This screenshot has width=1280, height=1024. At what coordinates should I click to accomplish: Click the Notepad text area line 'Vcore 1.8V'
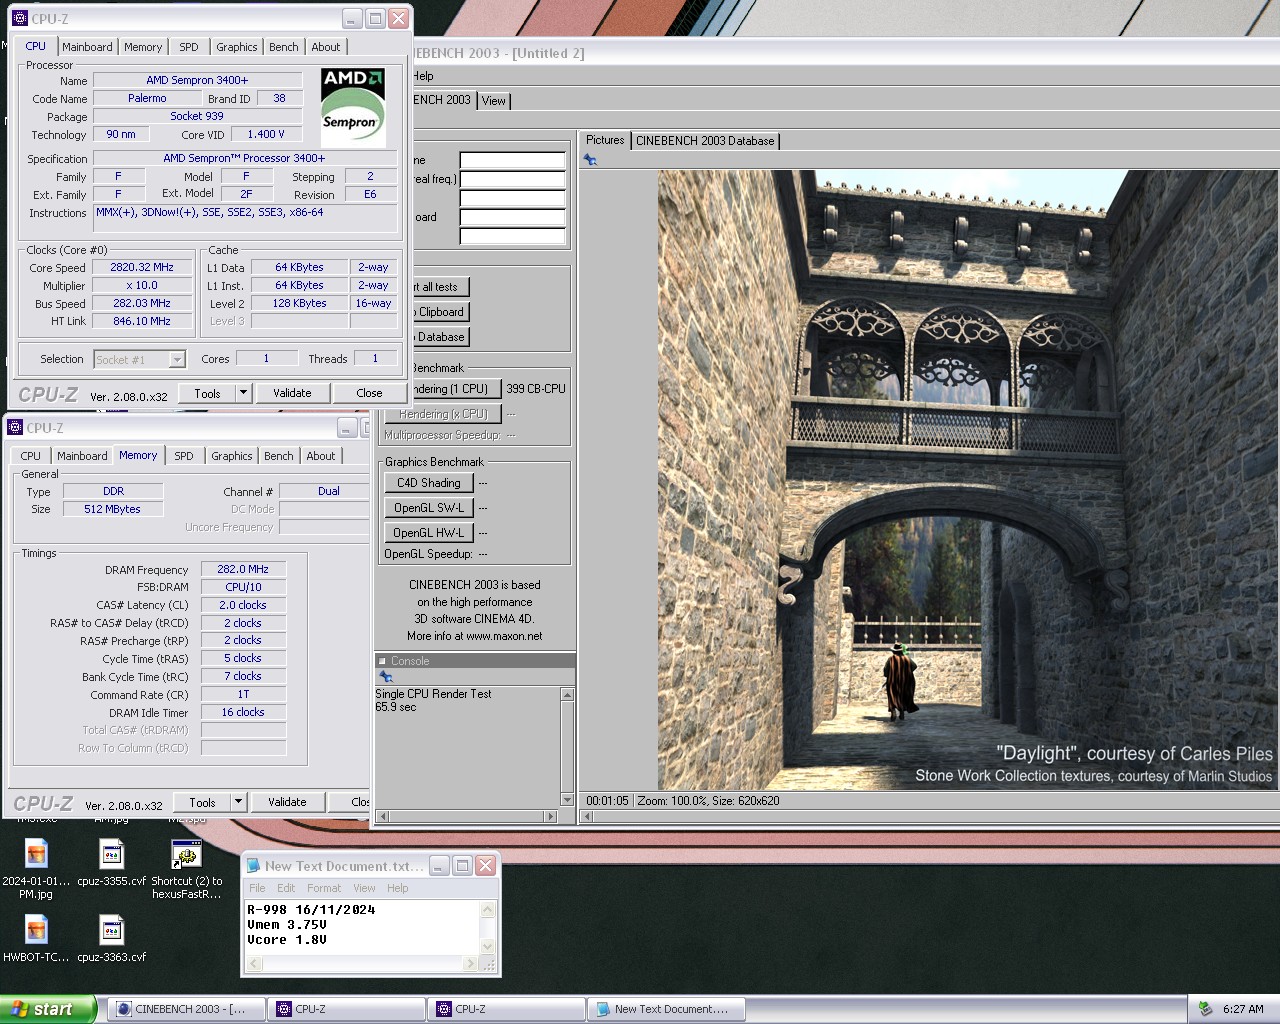tap(287, 939)
